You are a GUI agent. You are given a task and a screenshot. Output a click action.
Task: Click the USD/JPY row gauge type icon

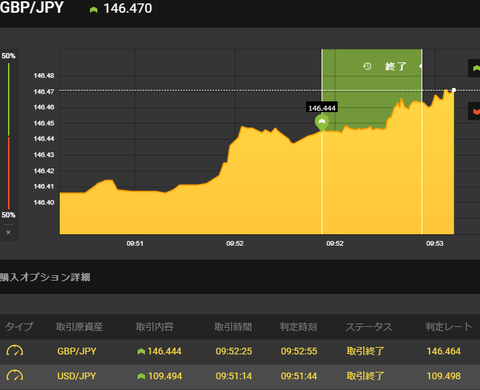pos(15,375)
